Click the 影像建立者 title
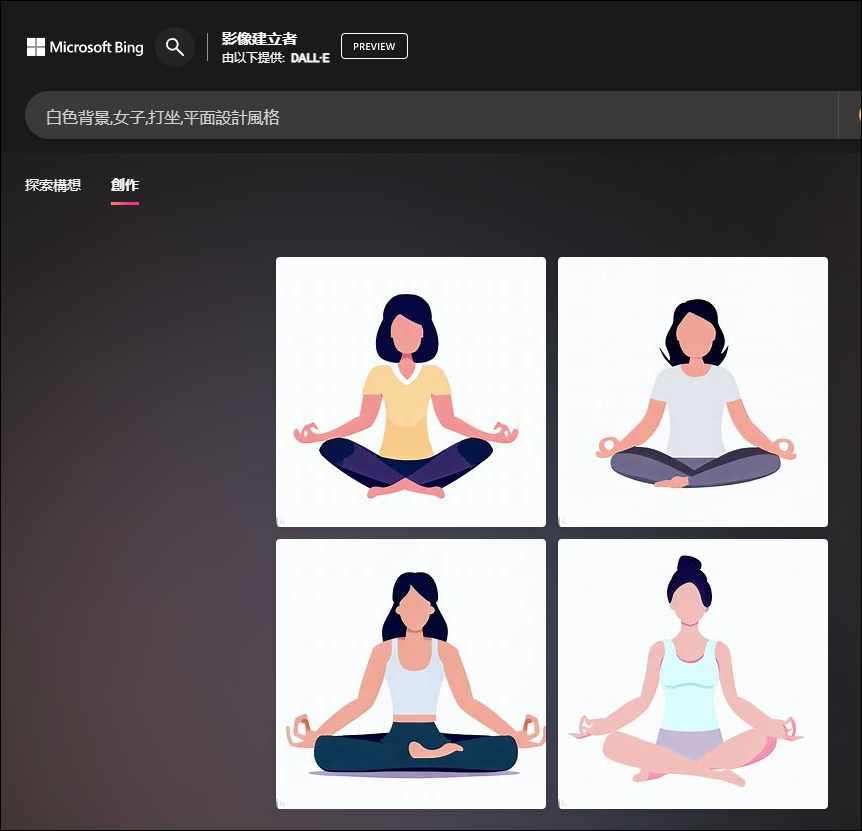862x831 pixels. point(259,38)
